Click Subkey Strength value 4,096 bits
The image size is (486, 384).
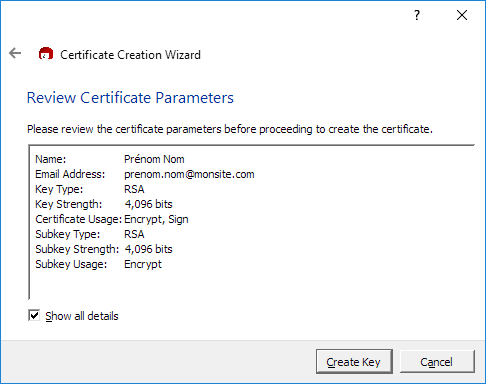point(148,249)
